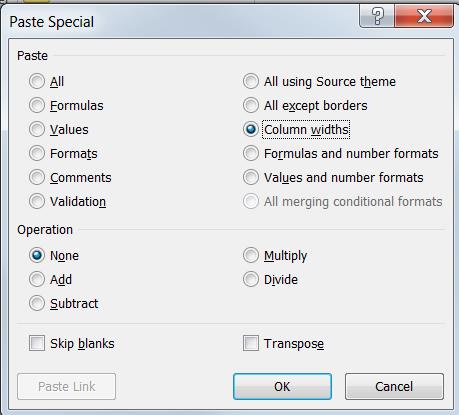
Task: Select the Add operation
Action: tap(37, 279)
